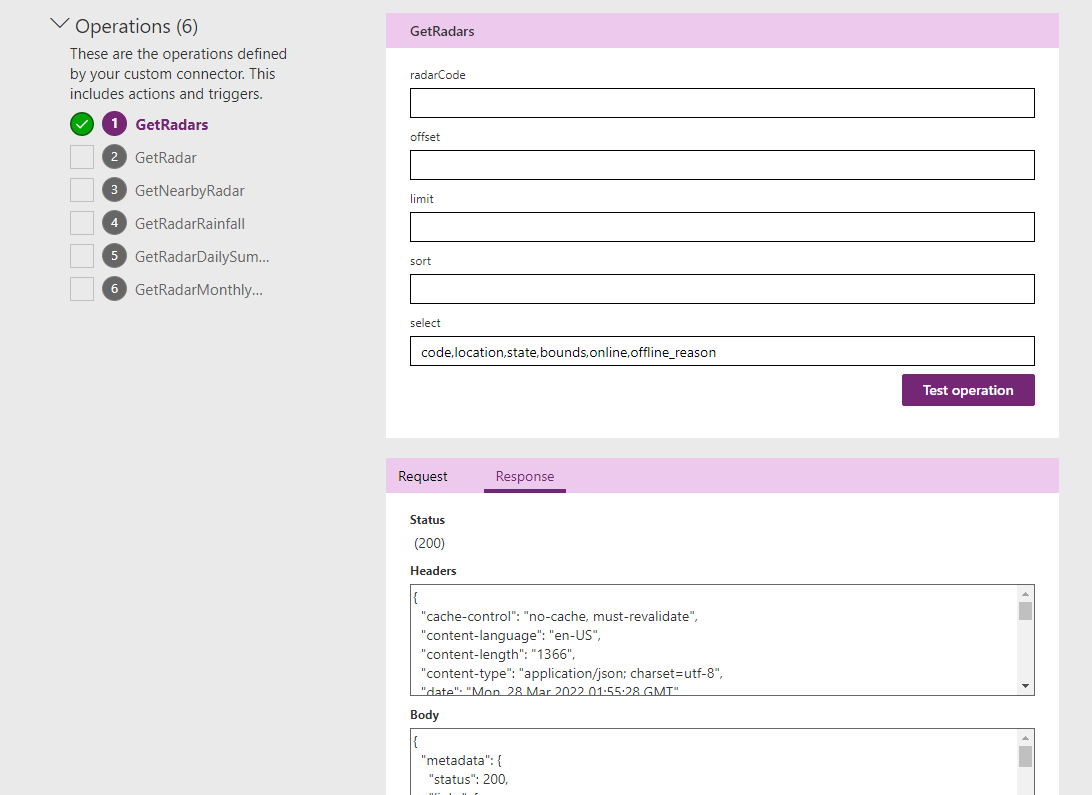1092x795 pixels.
Task: Run the Test operation button
Action: [x=968, y=390]
